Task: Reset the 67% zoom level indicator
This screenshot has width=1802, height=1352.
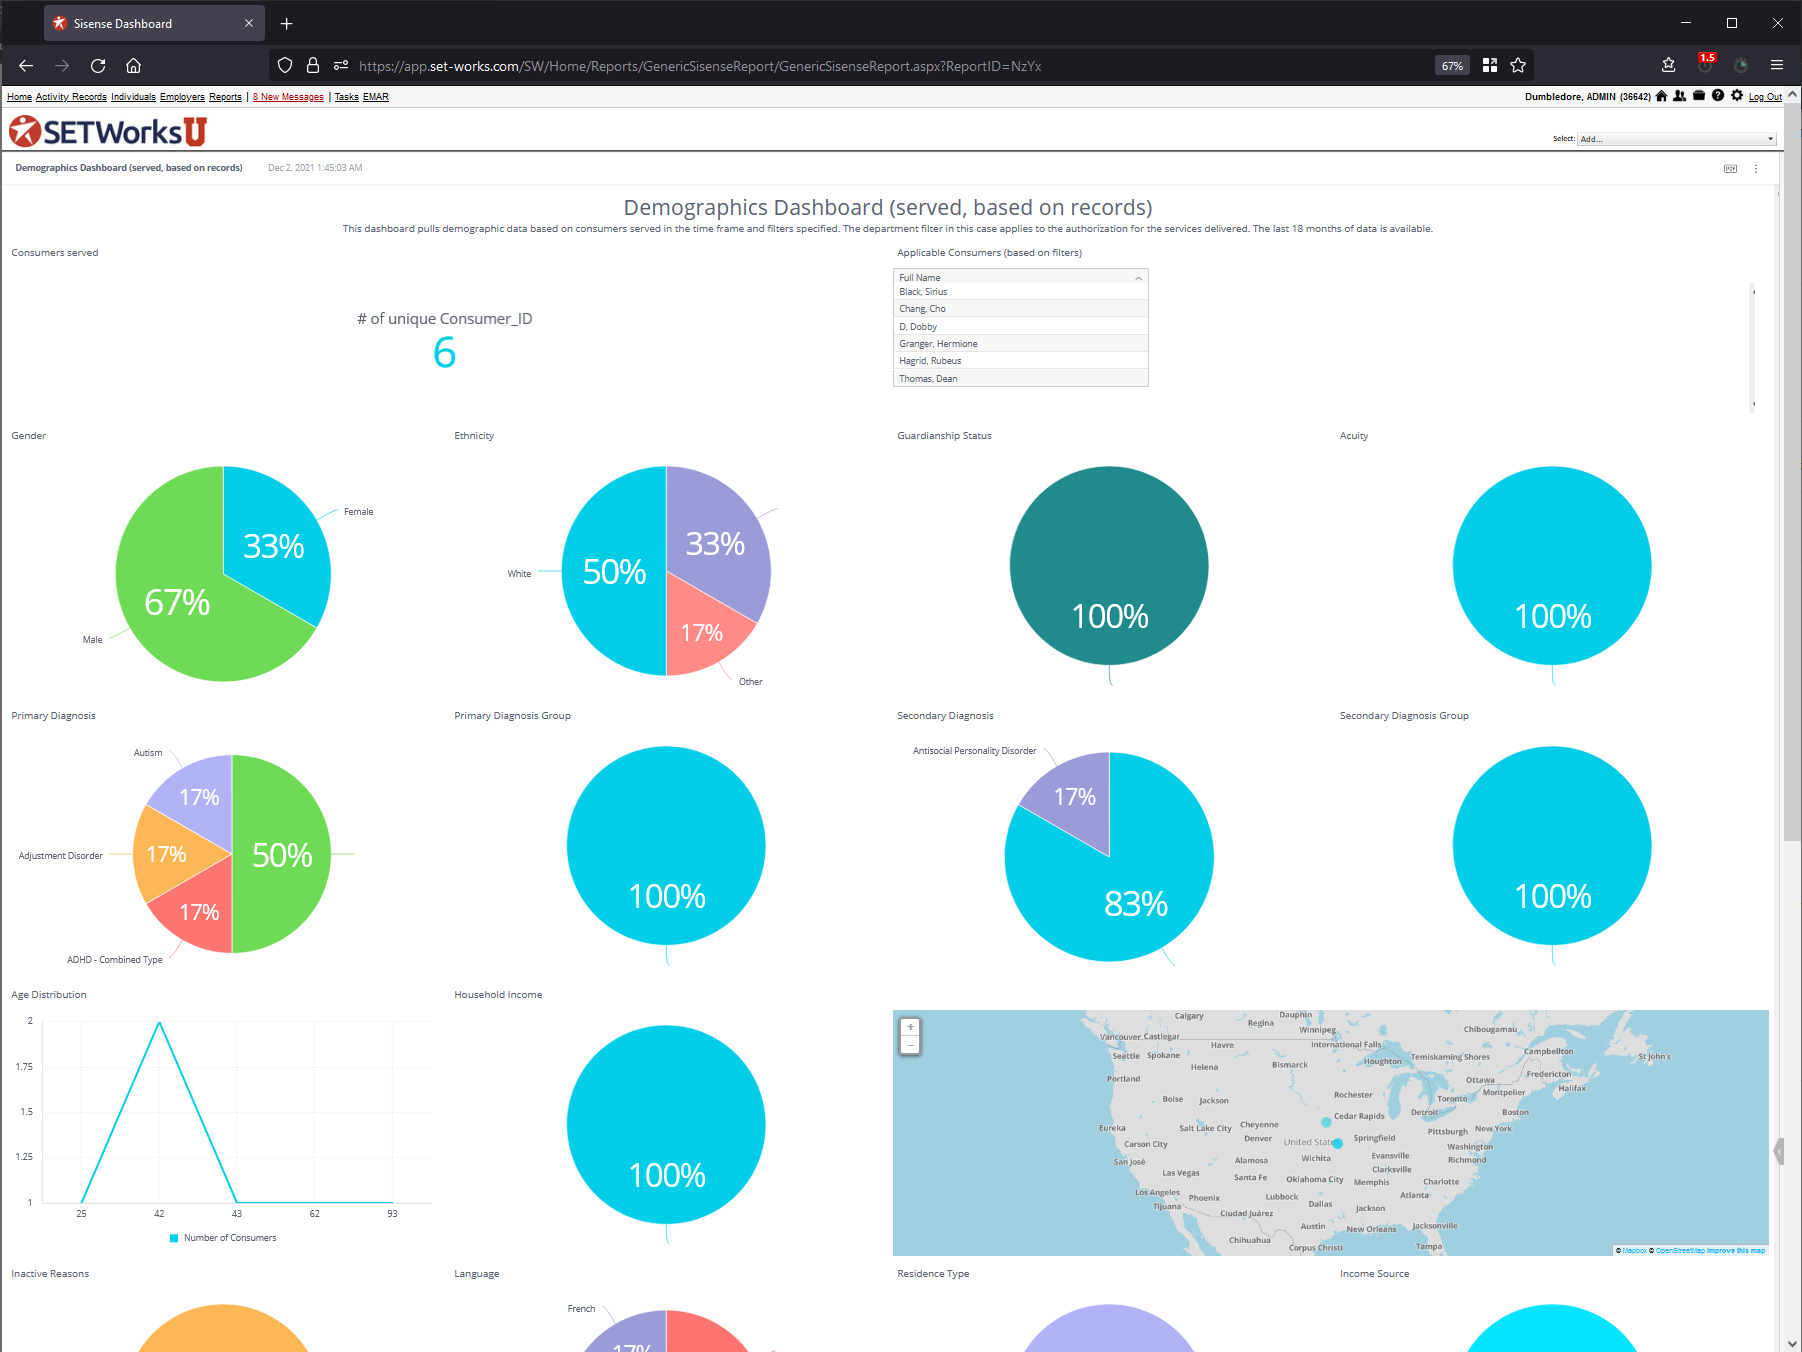Action: coord(1452,66)
